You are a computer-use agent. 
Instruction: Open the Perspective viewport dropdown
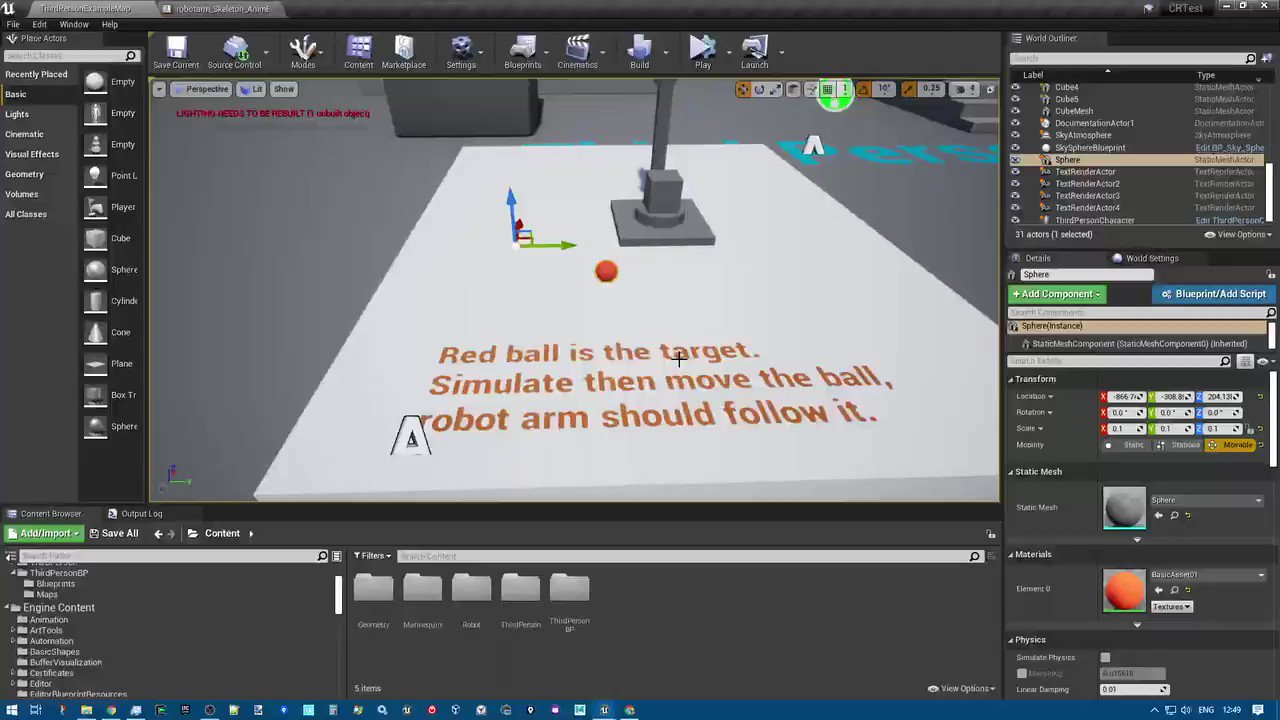coord(201,89)
